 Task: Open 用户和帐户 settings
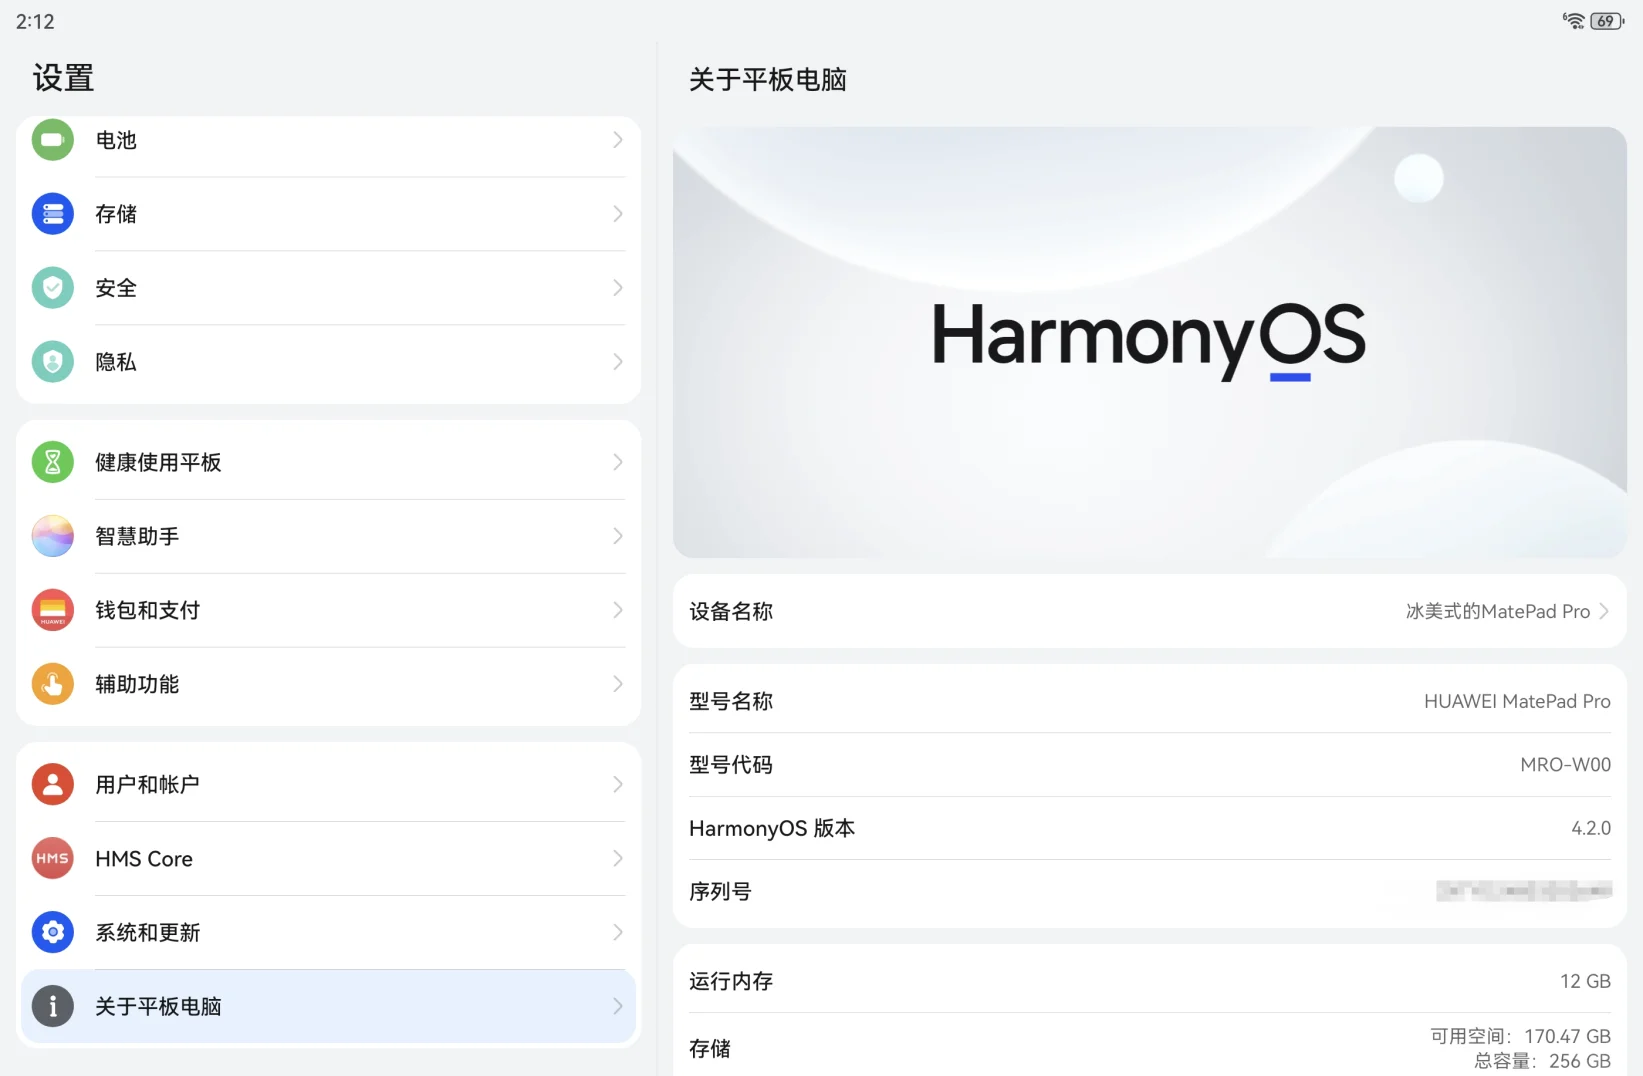pos(328,784)
